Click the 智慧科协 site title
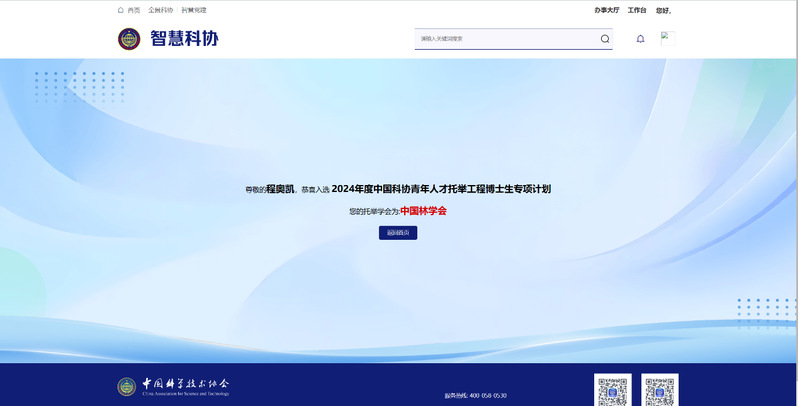 pos(184,38)
